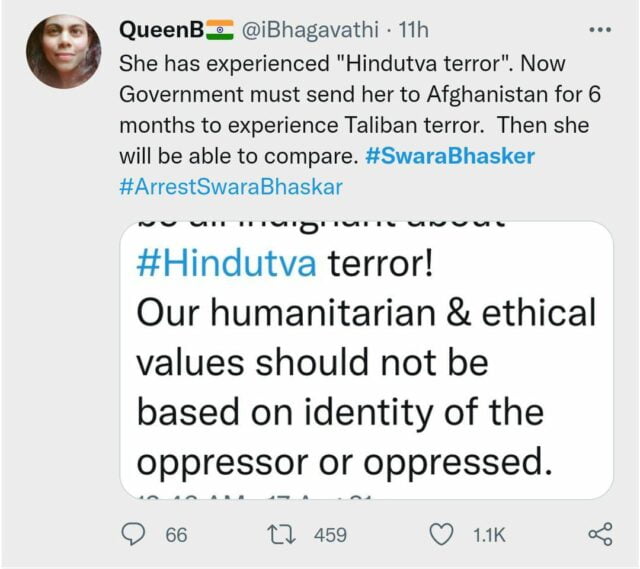Click the Indian flag emoji beside QueenB
Viewport: 640px width, 569px height.
(x=219, y=30)
